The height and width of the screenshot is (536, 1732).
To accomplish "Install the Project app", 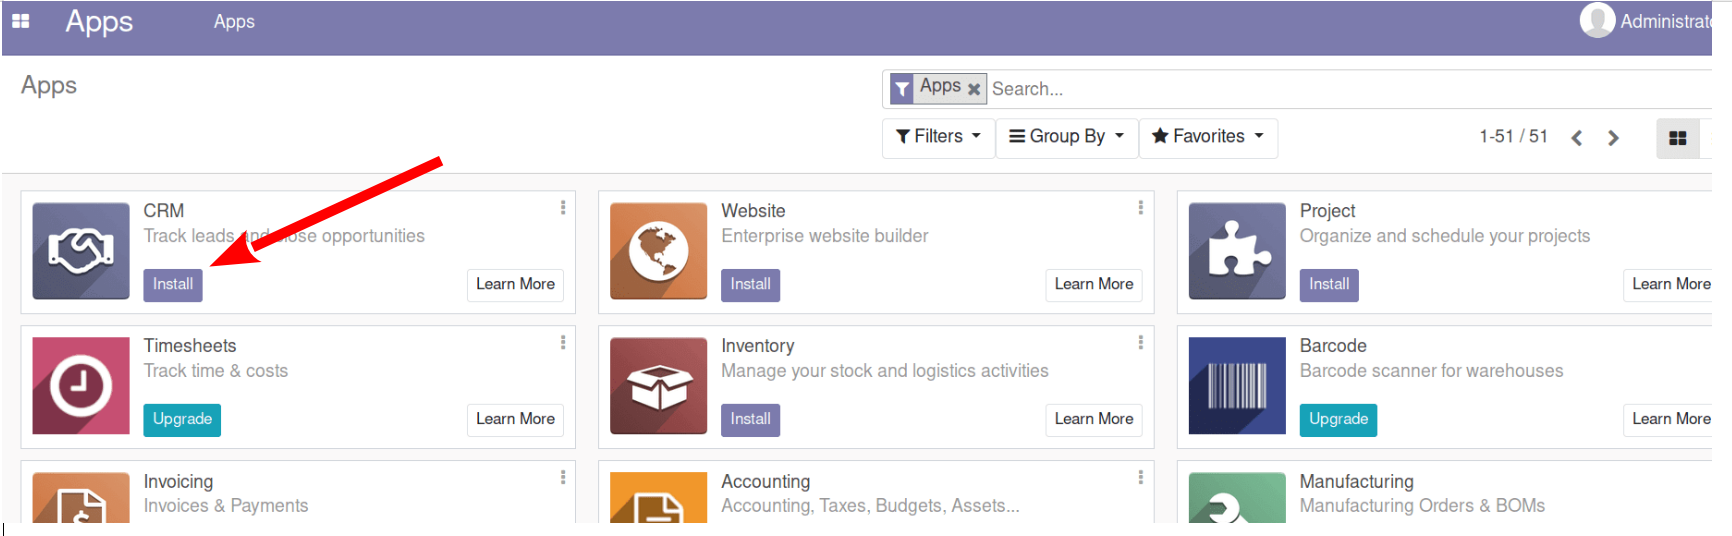I will pos(1329,285).
